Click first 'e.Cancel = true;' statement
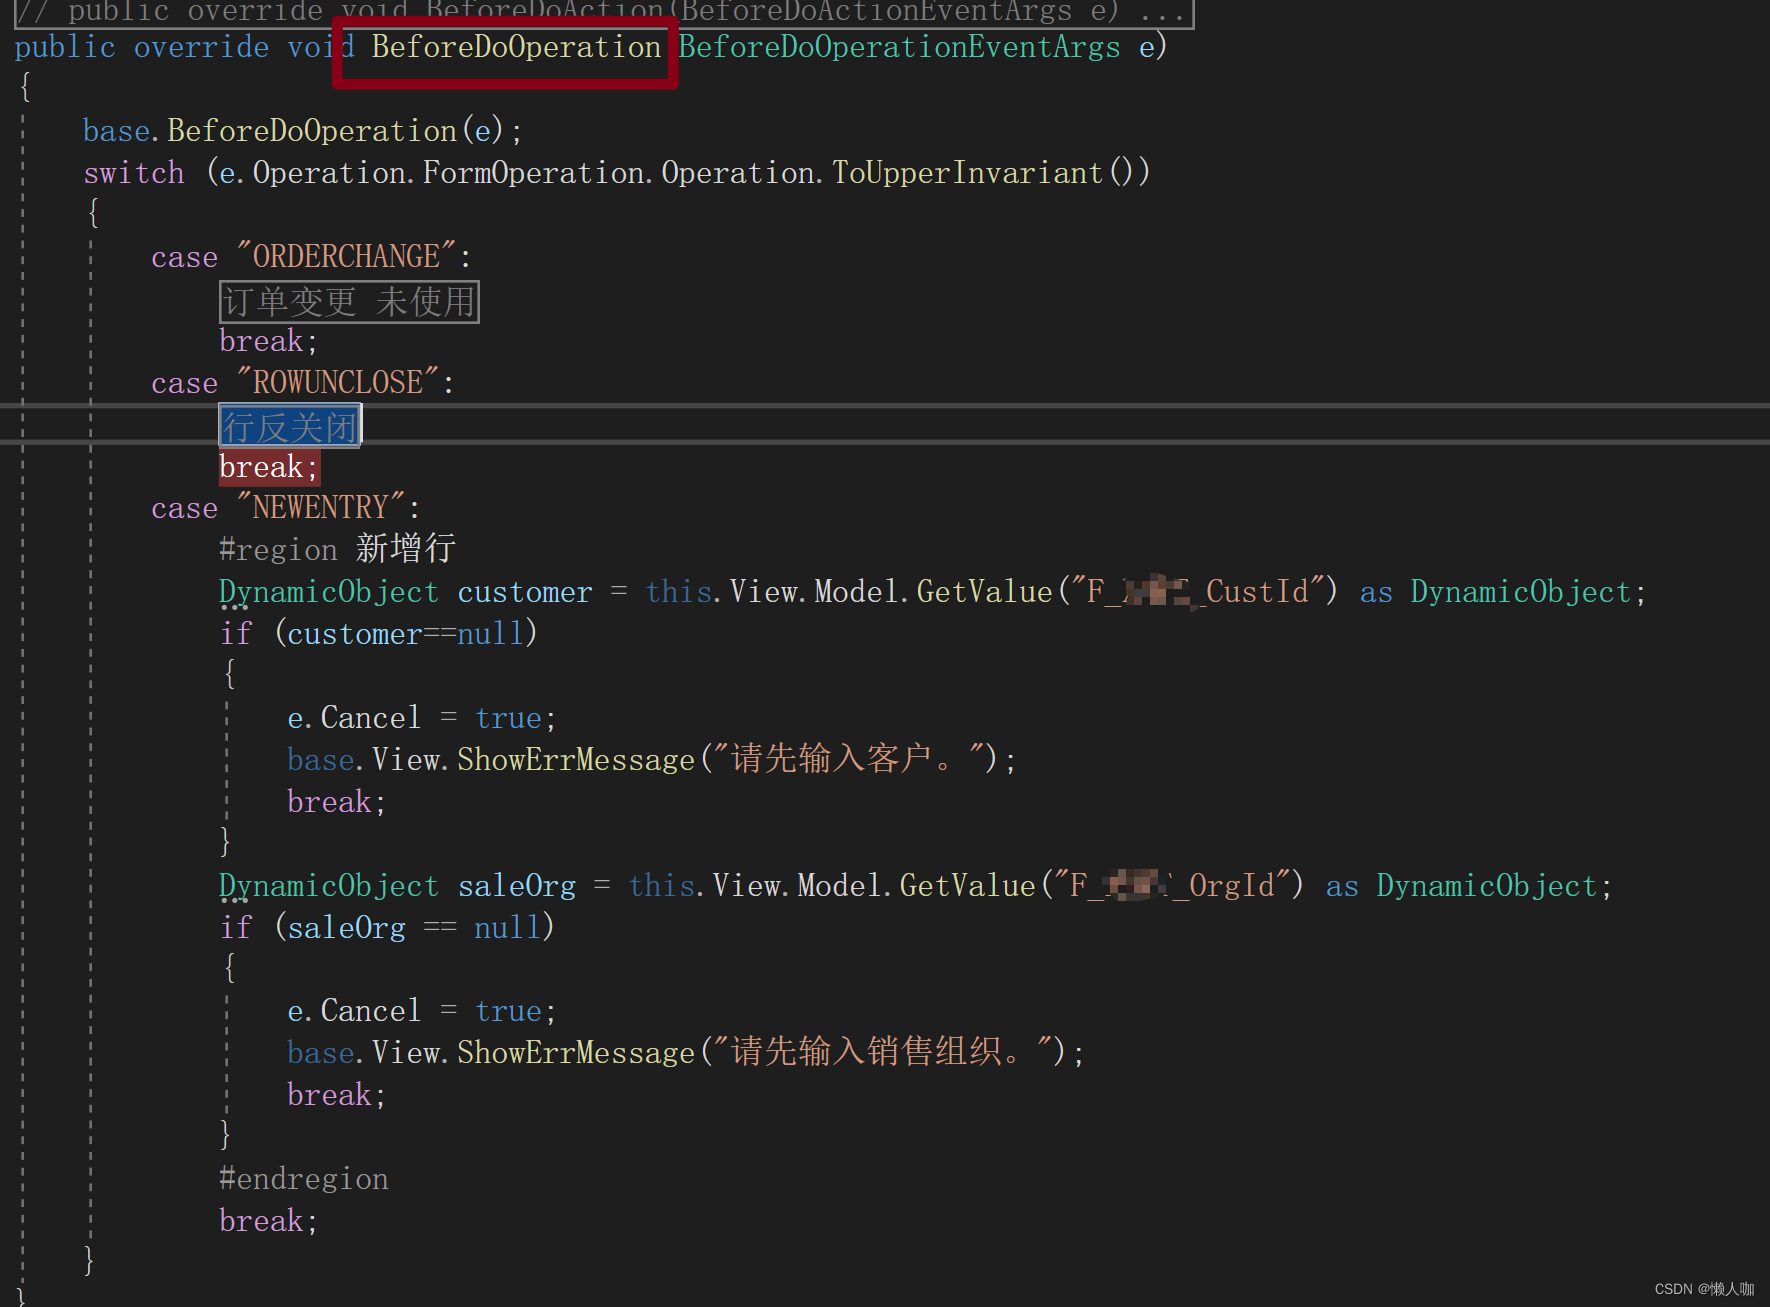1770x1307 pixels. (422, 718)
